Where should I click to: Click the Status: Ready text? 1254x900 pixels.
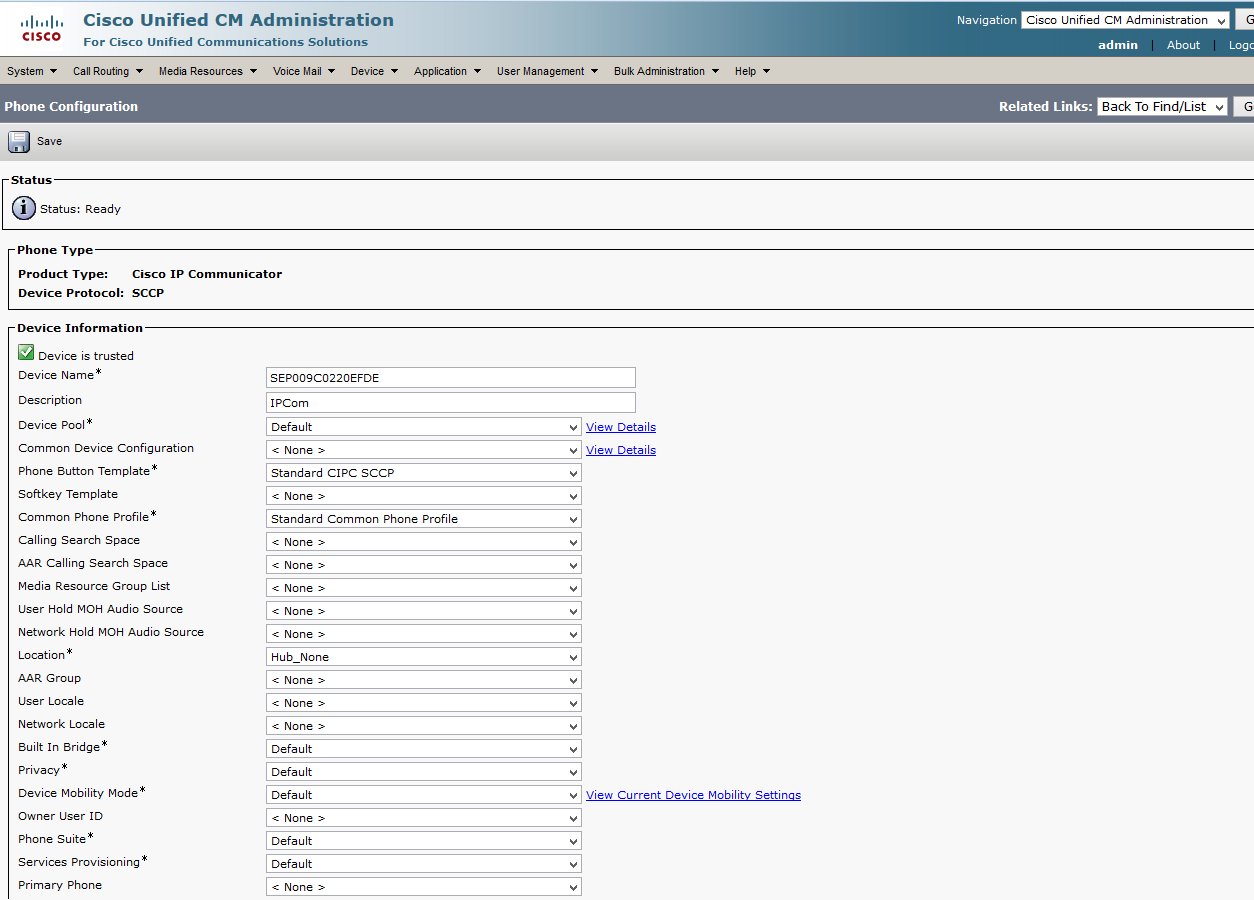pos(80,209)
